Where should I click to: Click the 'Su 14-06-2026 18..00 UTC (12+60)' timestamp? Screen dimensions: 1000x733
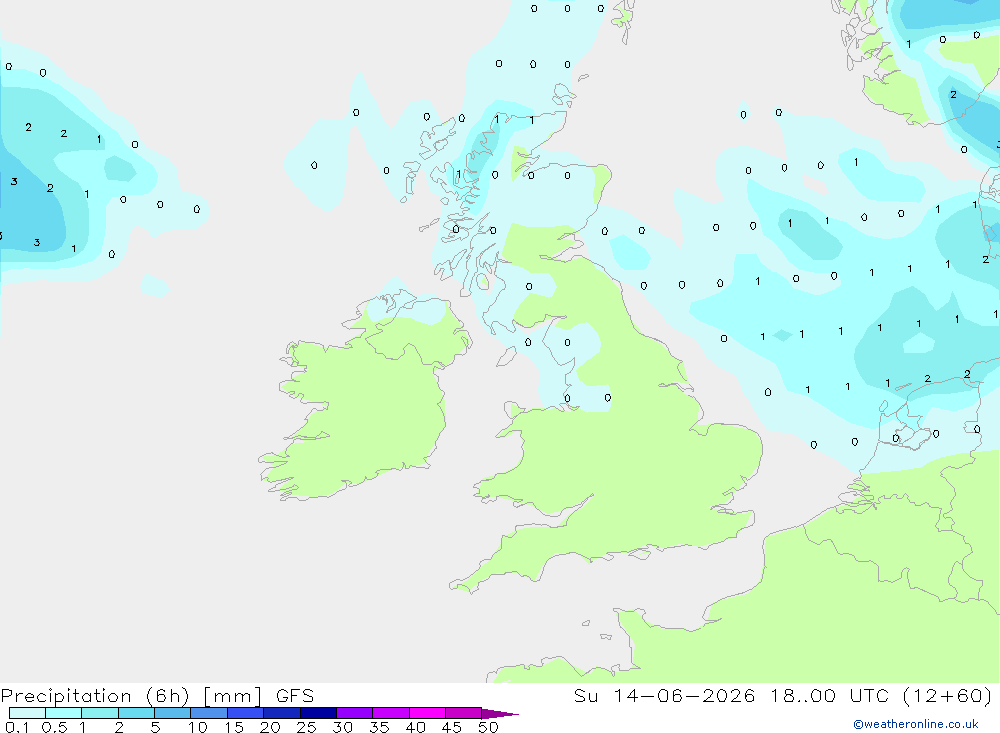click(x=783, y=696)
